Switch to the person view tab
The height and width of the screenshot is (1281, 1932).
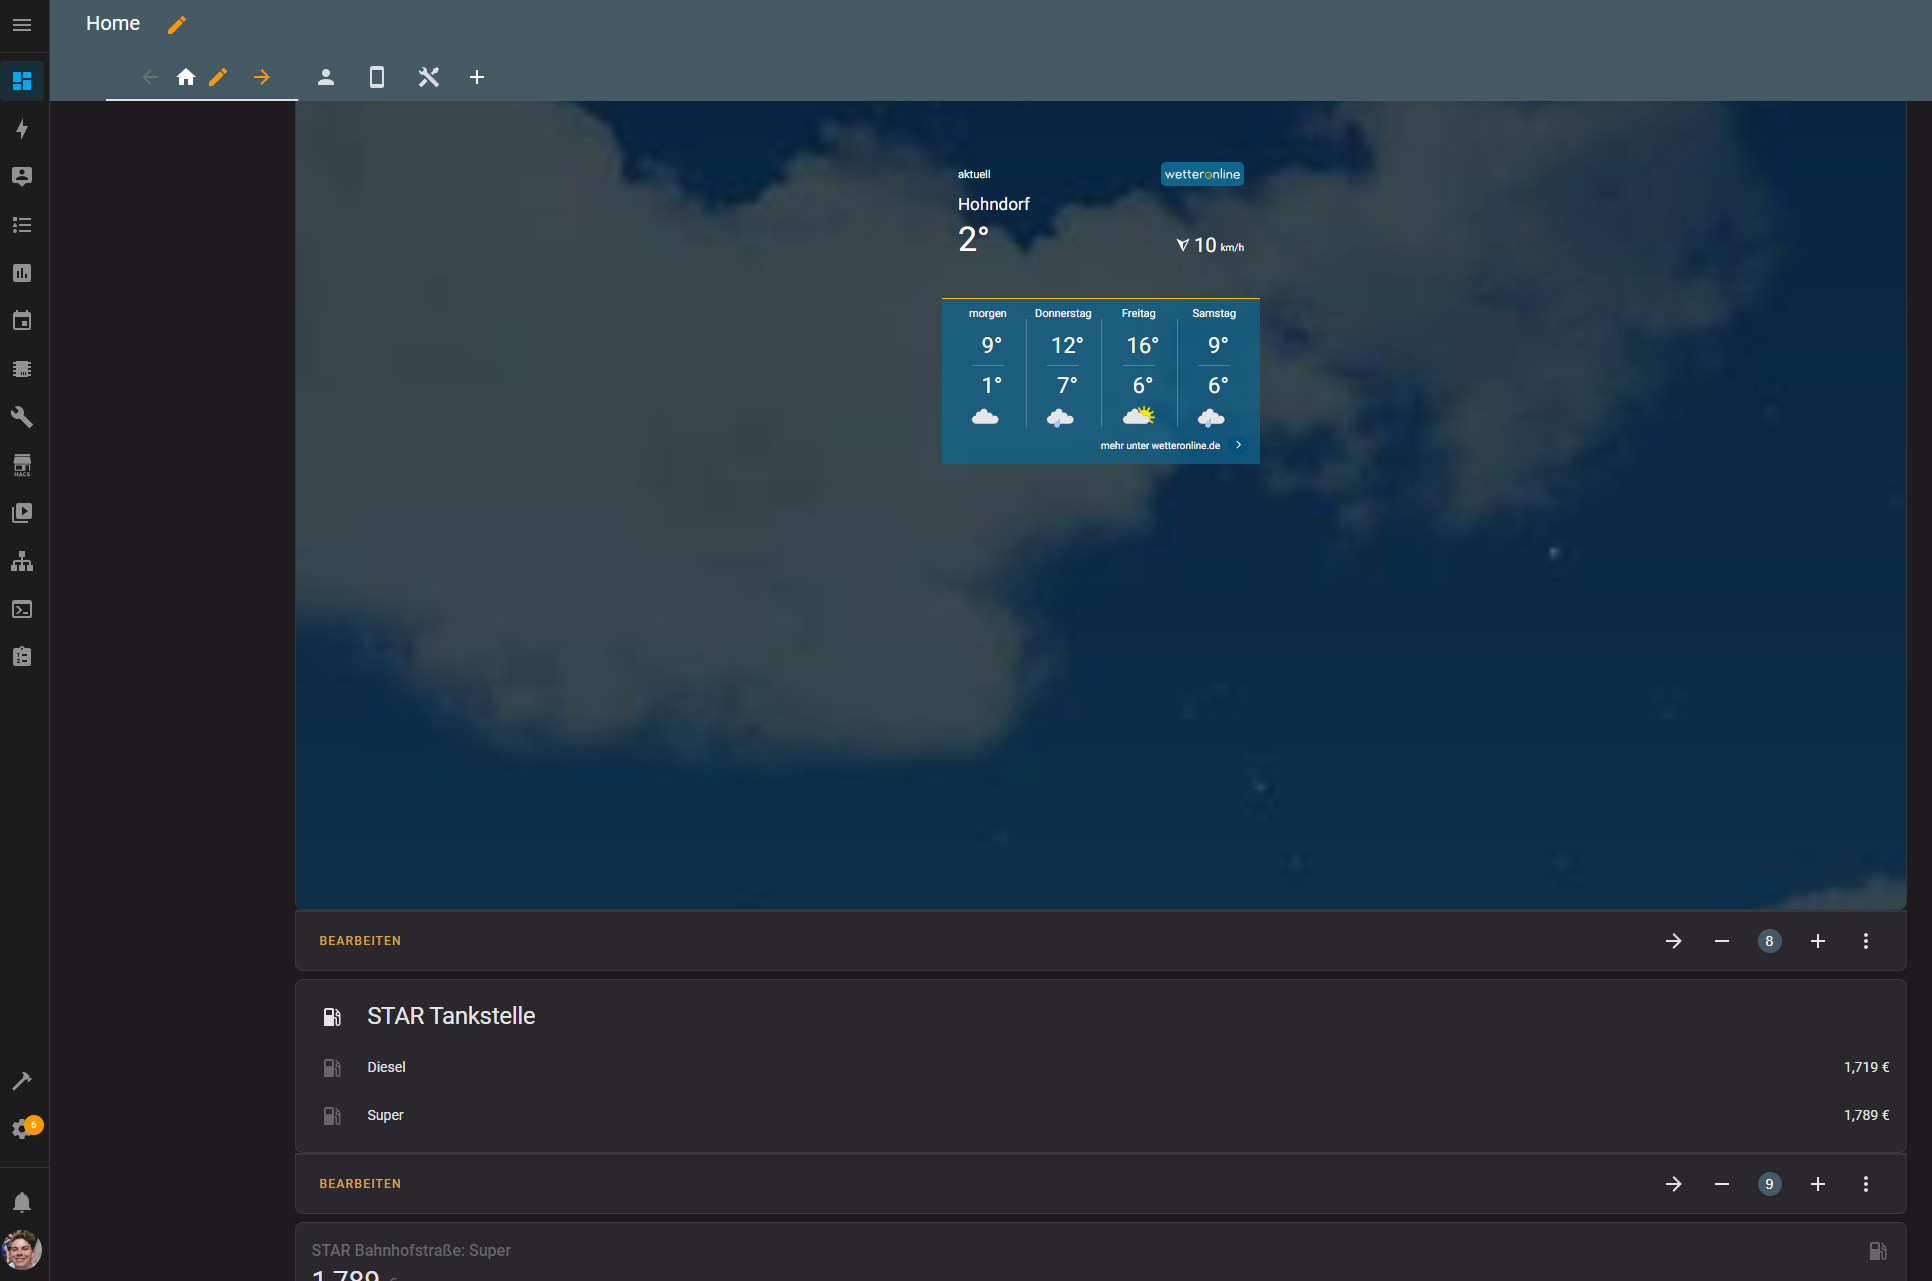326,77
